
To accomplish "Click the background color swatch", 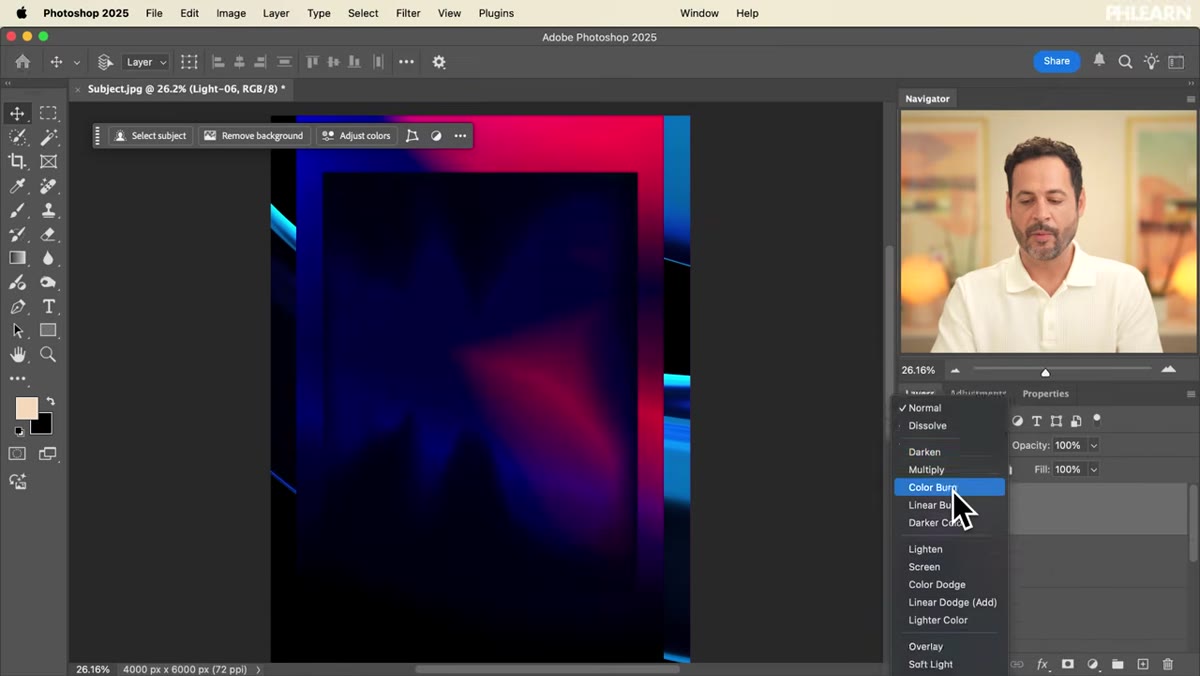I will click(41, 423).
